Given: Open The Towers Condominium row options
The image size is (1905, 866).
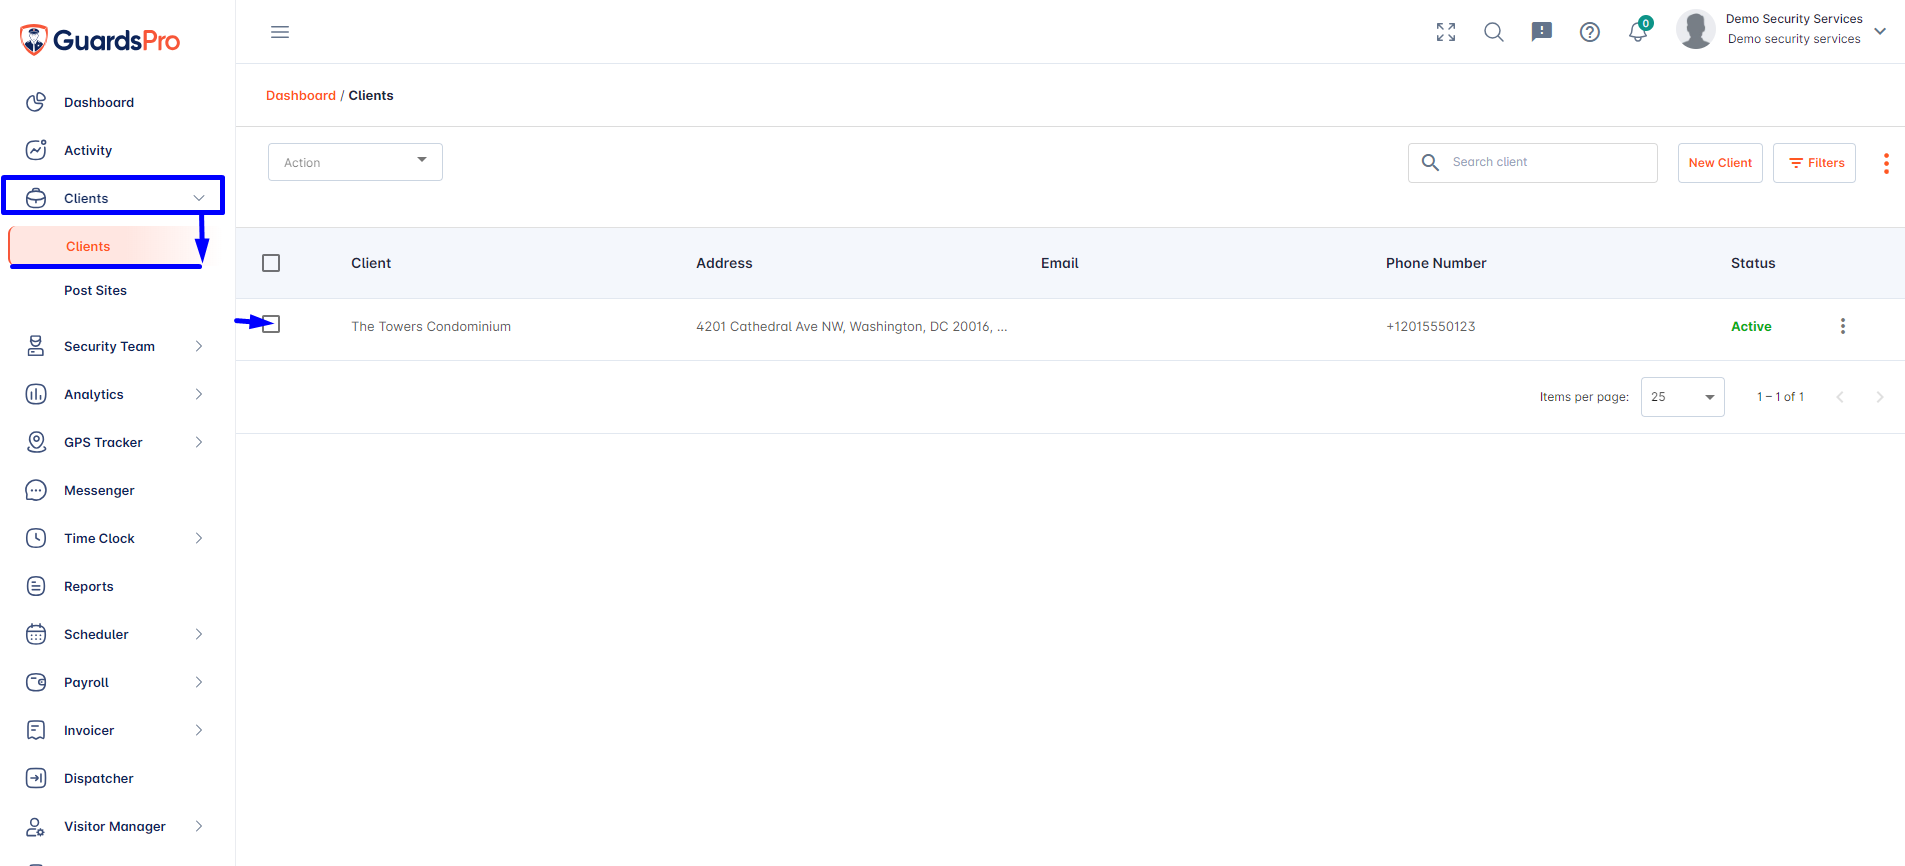Looking at the screenshot, I should point(1843,326).
